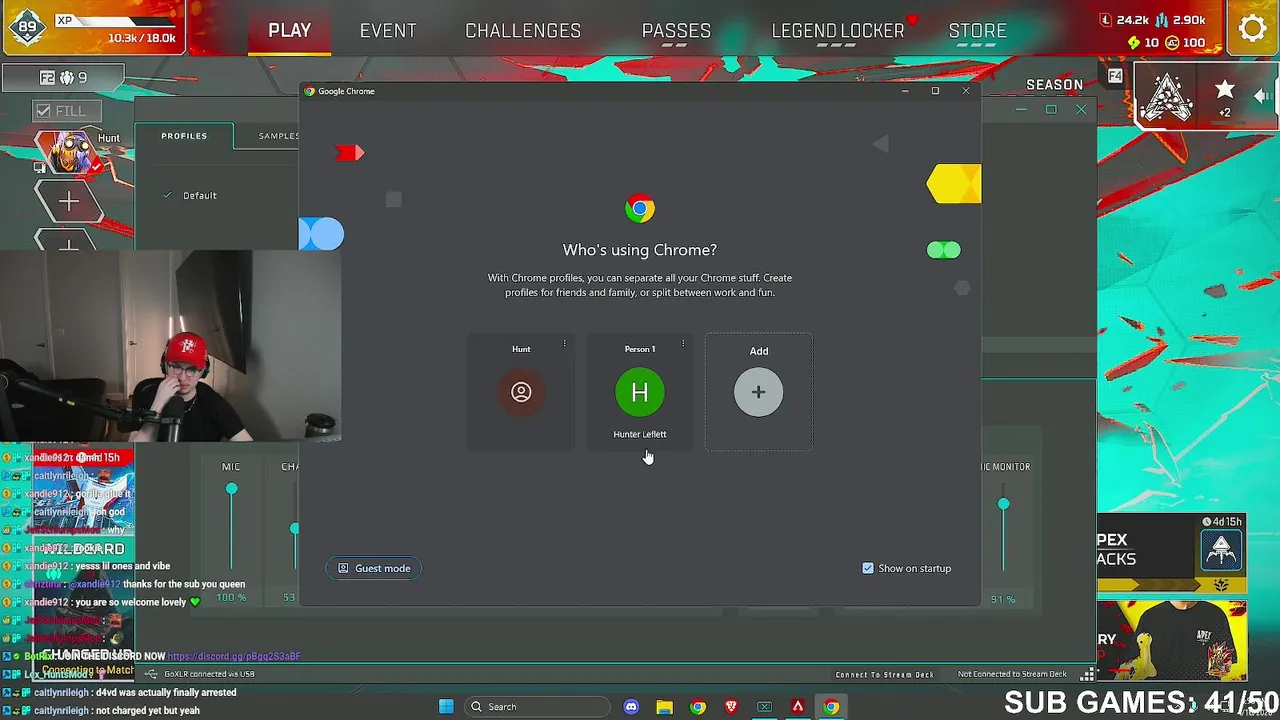Open the Windows Start menu
This screenshot has height=720, width=1280.
point(446,706)
